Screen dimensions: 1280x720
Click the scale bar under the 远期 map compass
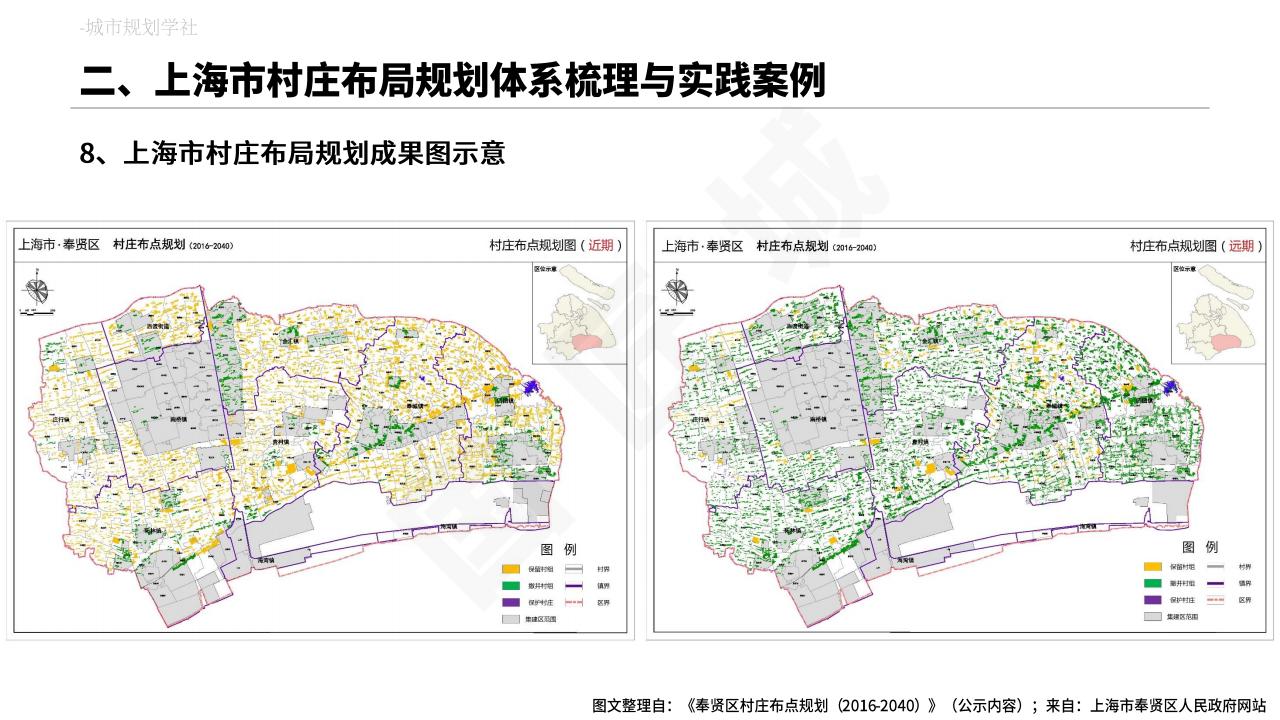677,312
